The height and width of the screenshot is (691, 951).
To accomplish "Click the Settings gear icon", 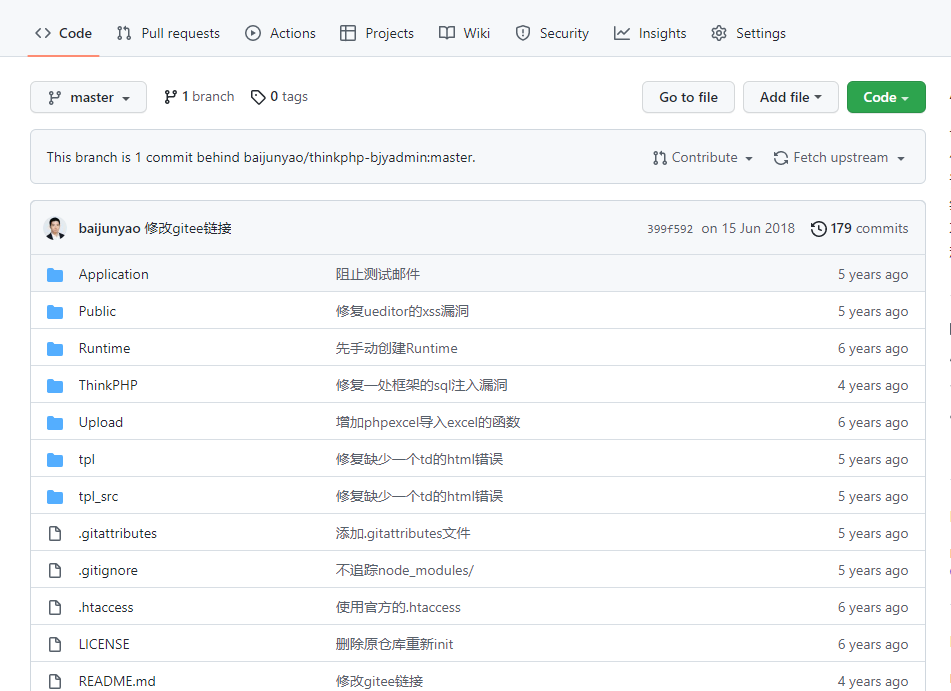I will (x=719, y=33).
